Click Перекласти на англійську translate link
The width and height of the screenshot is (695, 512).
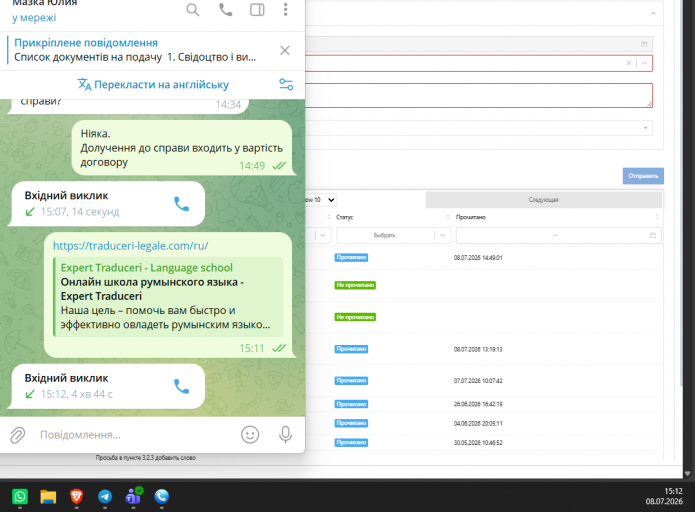click(153, 85)
